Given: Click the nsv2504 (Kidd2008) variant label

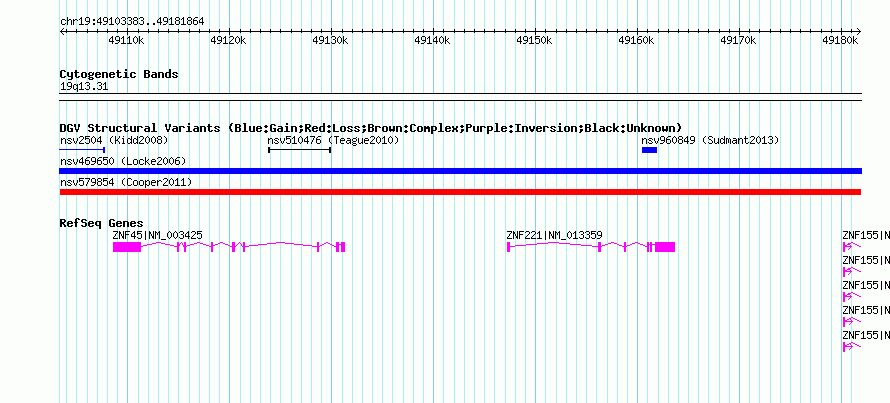Looking at the screenshot, I should coord(114,140).
